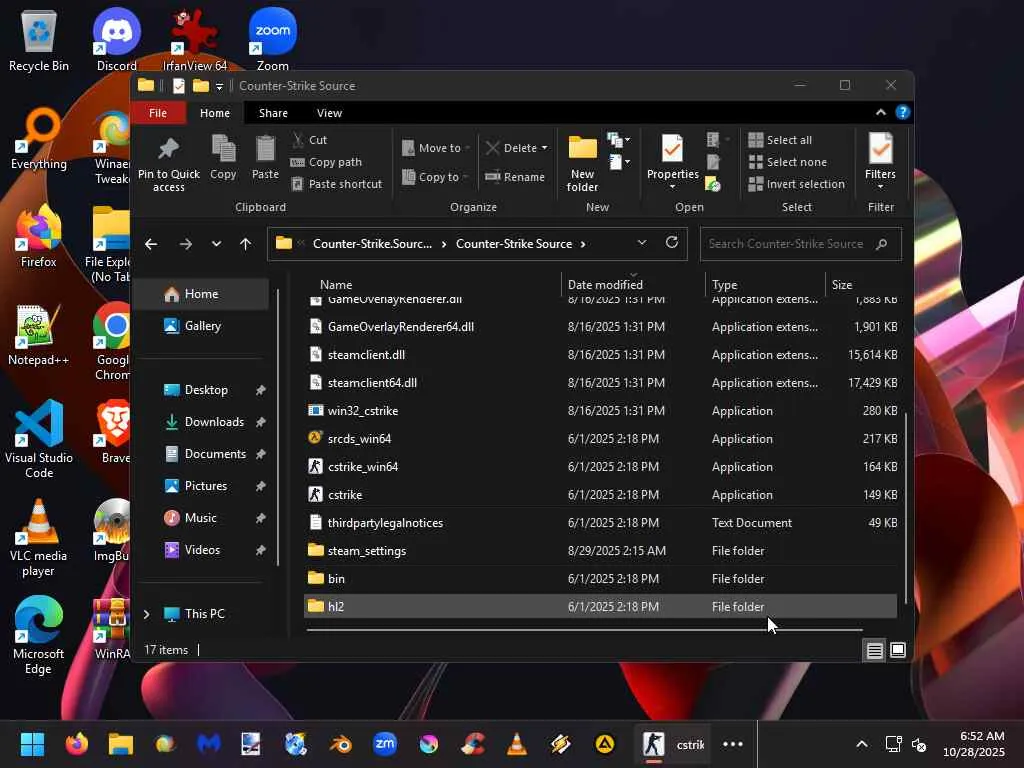This screenshot has height=768, width=1024.
Task: Open VLC from taskbar
Action: [x=517, y=744]
